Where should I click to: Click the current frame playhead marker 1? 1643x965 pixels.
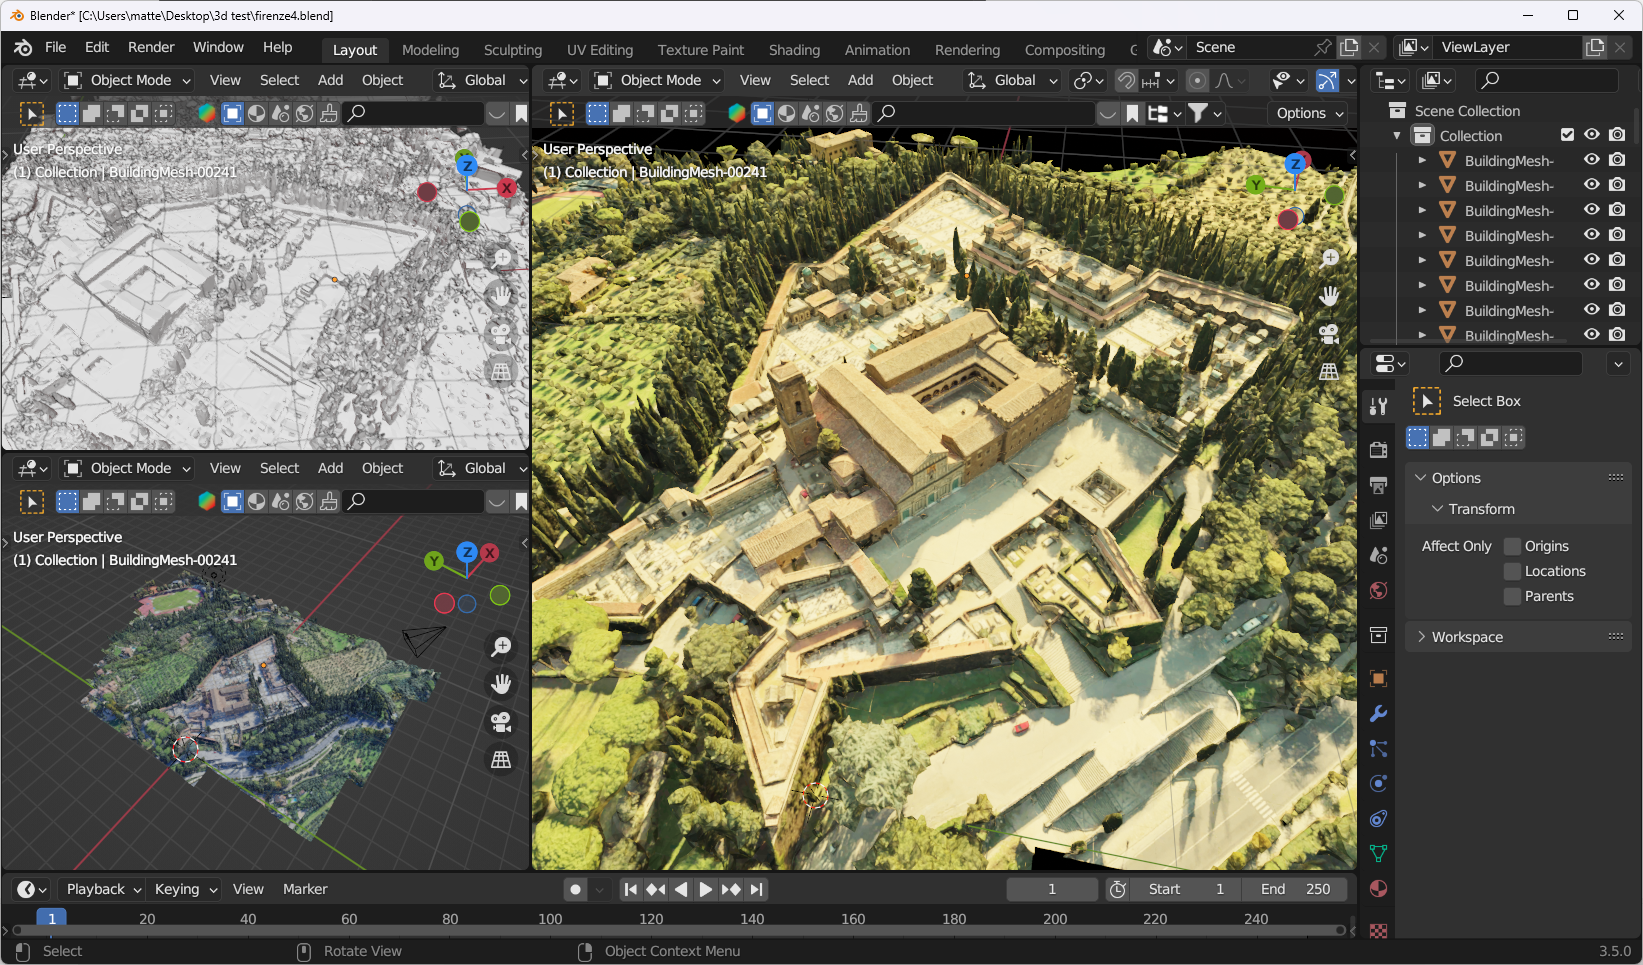coord(52,918)
